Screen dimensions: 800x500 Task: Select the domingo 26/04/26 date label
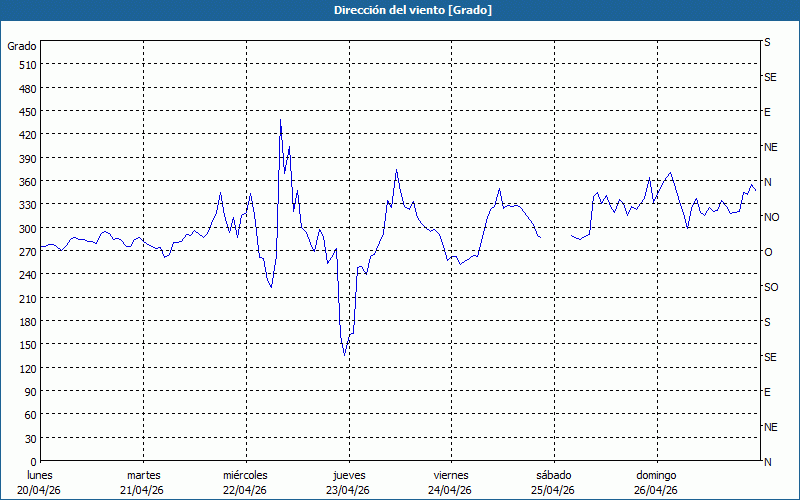pos(656,482)
